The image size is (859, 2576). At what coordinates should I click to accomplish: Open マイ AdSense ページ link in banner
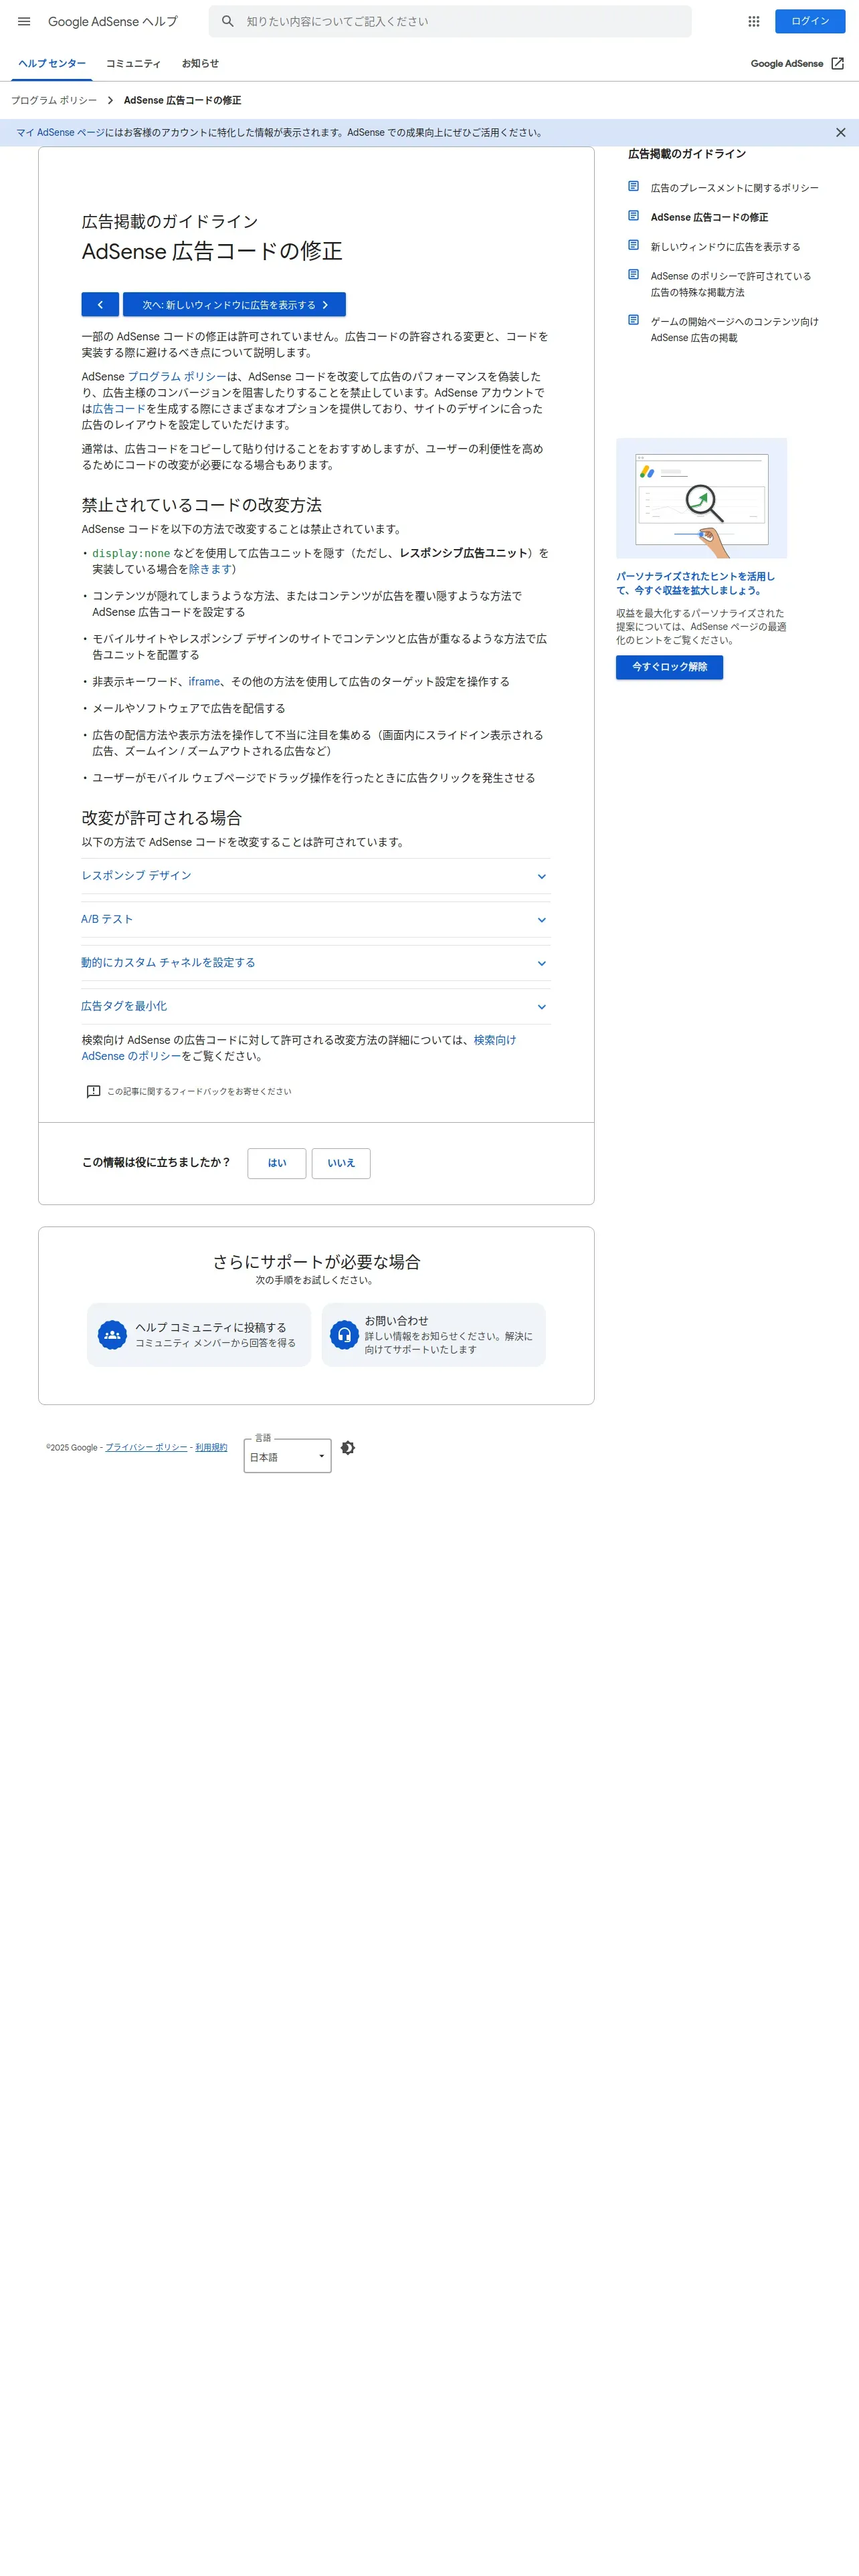coord(60,132)
